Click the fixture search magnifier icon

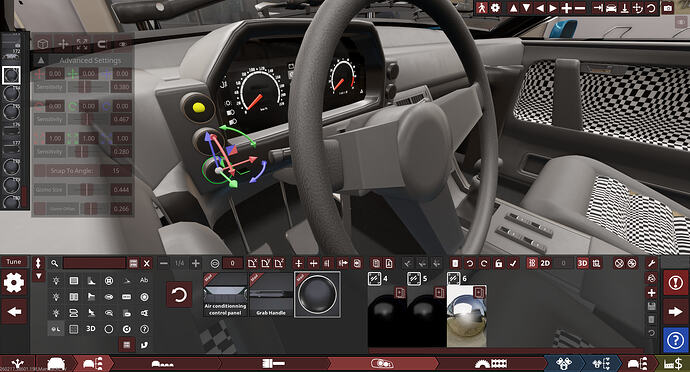tap(55, 263)
